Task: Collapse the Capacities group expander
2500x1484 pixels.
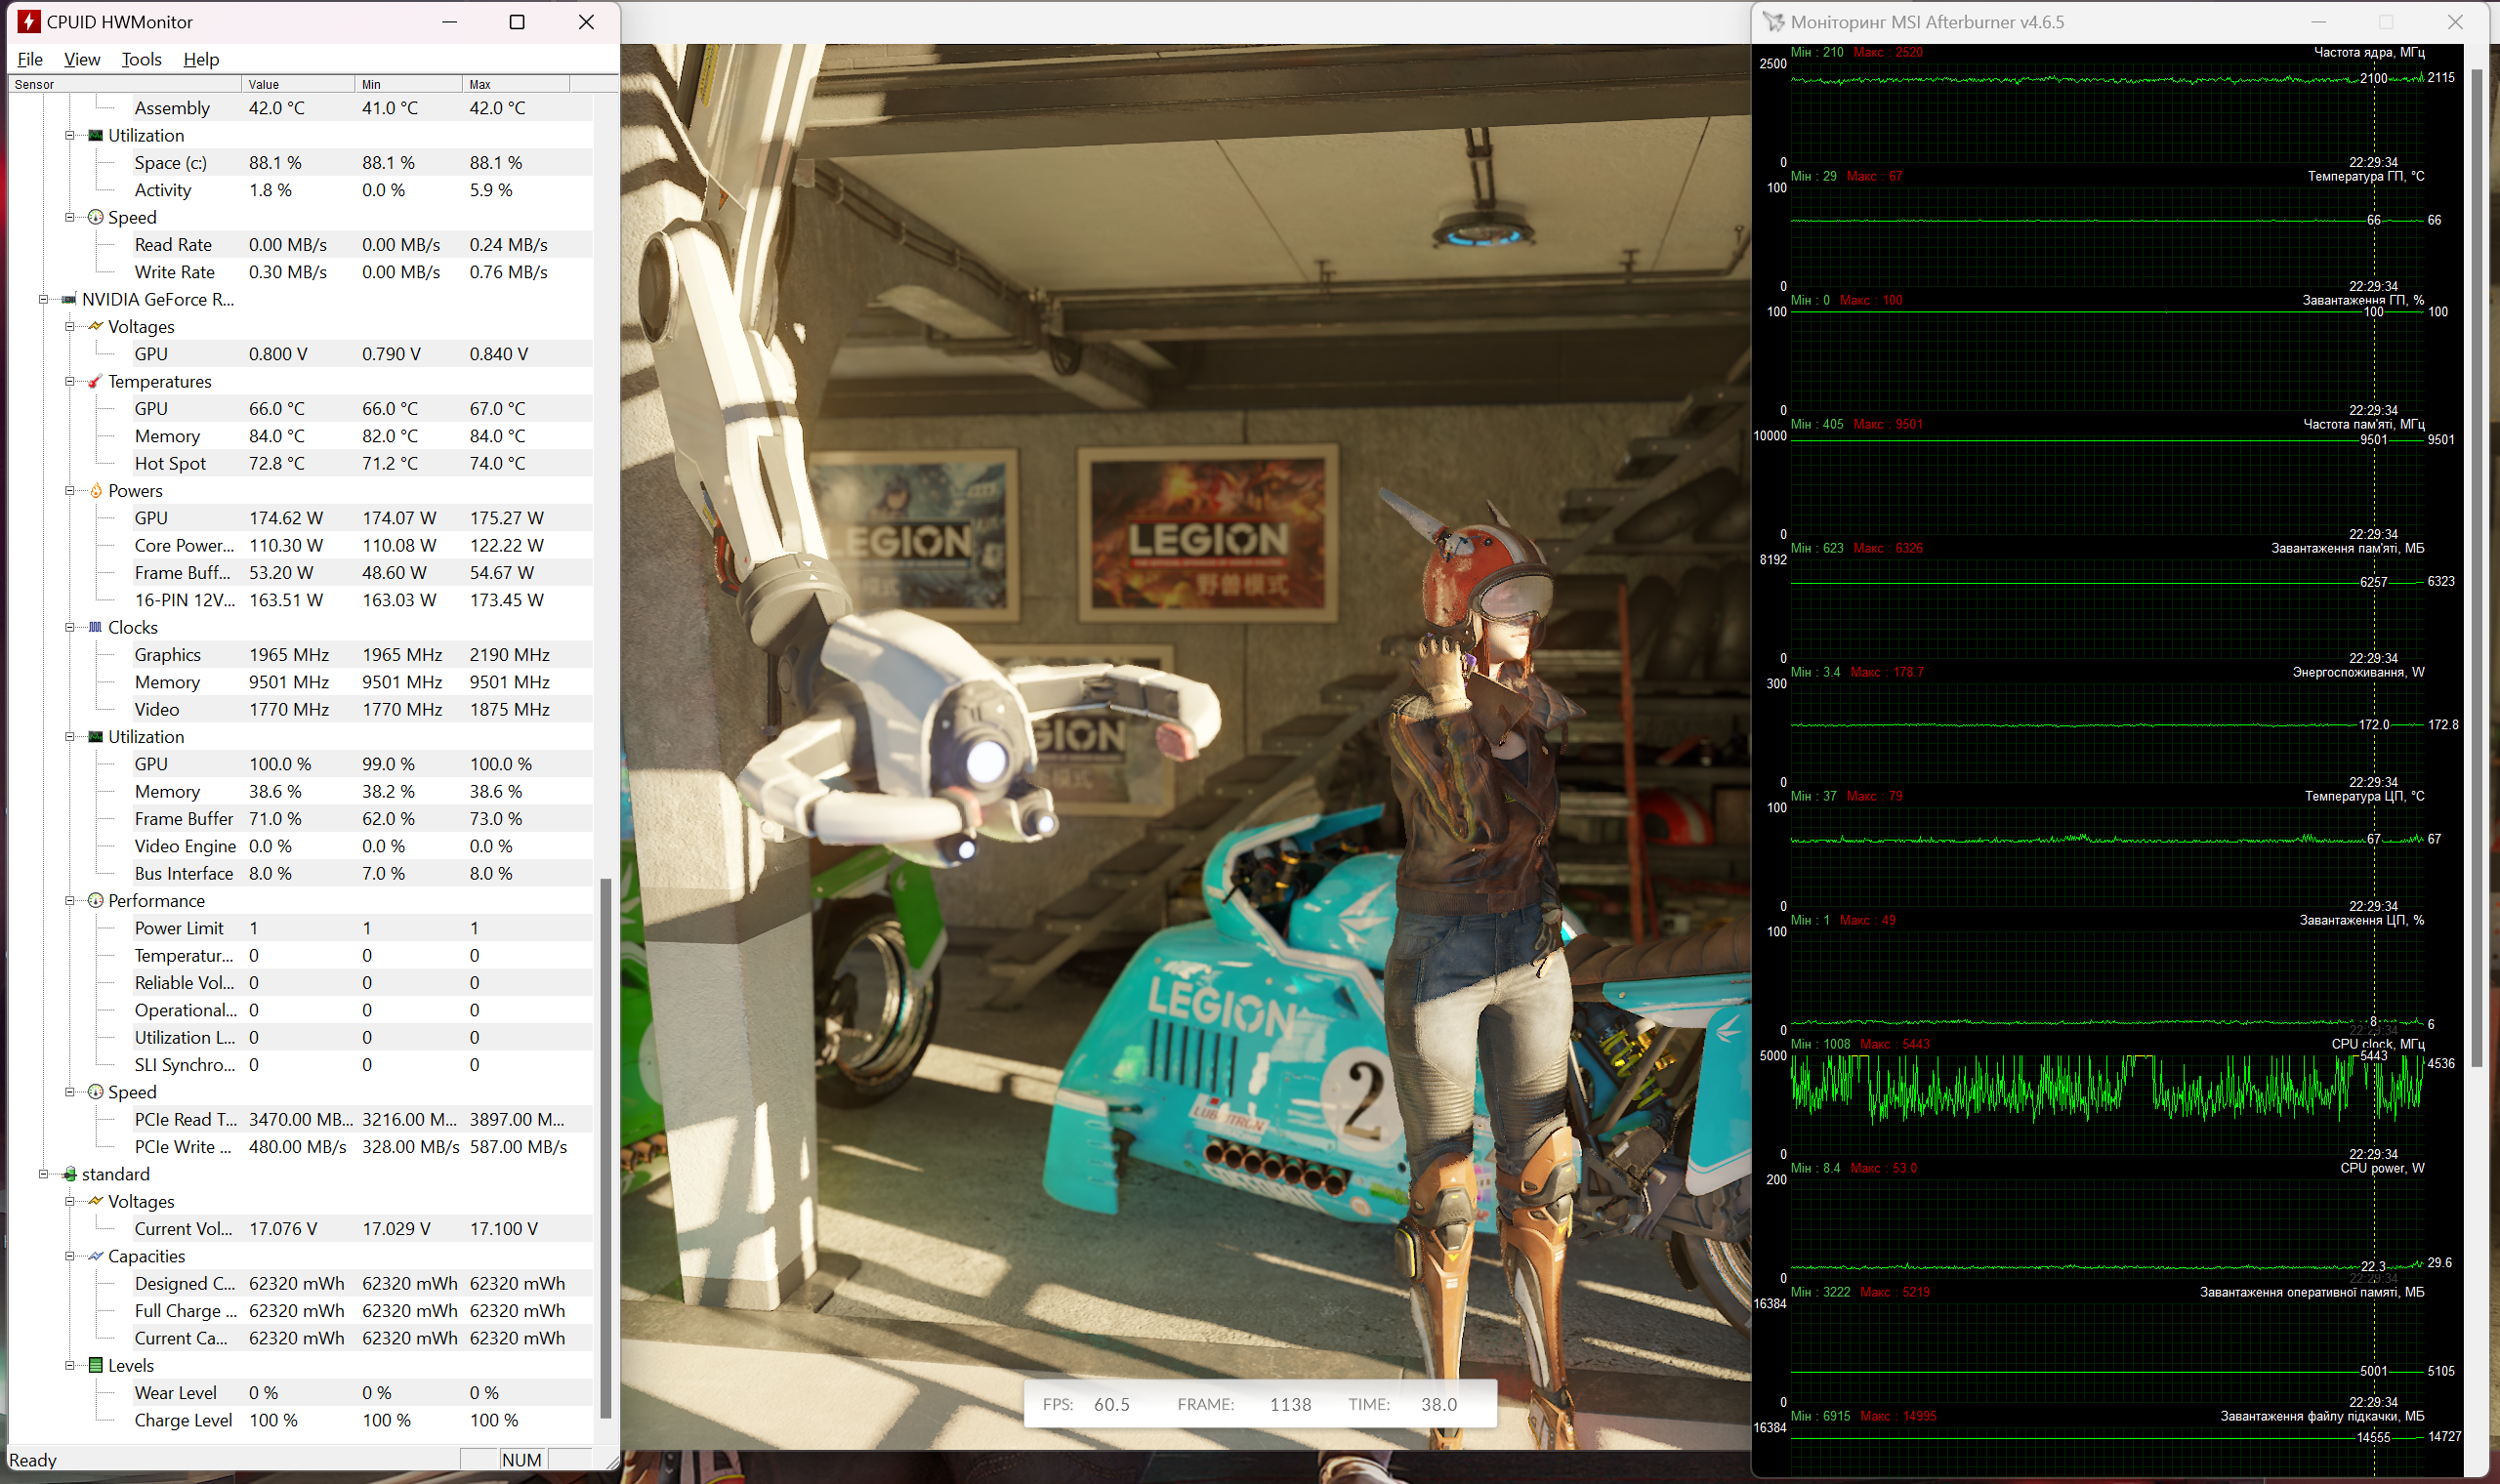Action: pos(69,1256)
